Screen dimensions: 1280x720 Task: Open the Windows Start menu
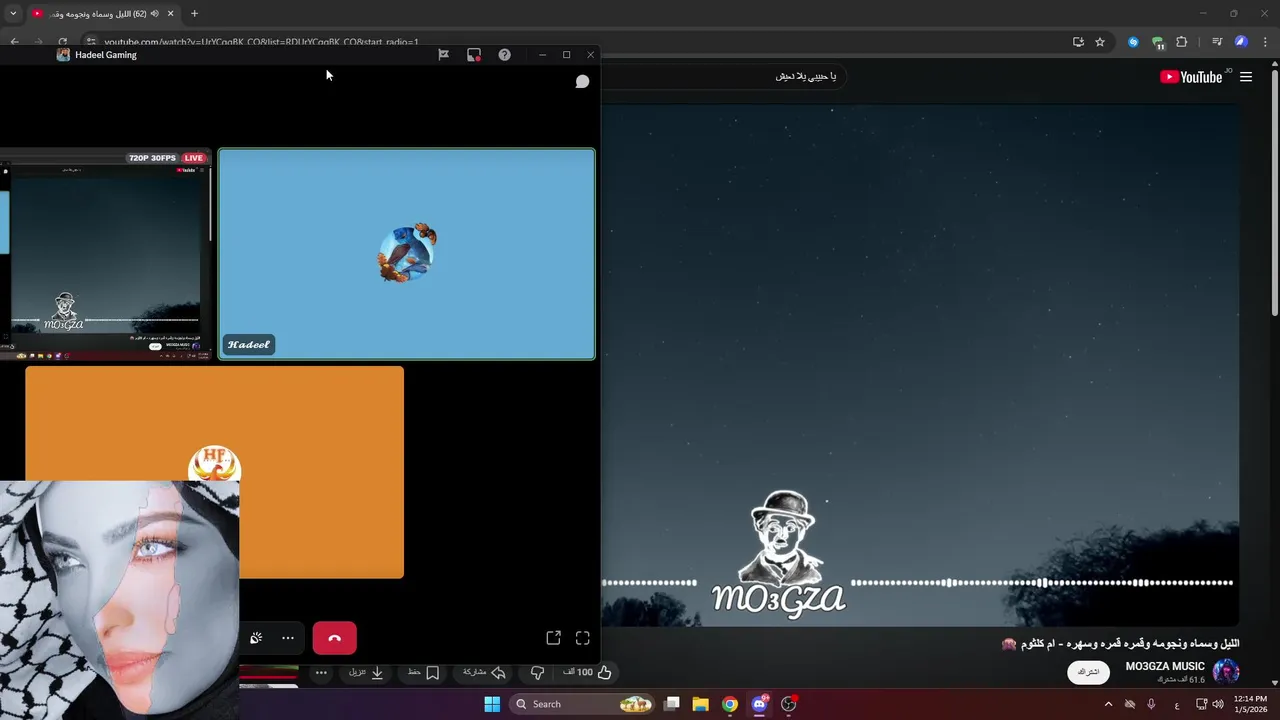pyautogui.click(x=492, y=704)
